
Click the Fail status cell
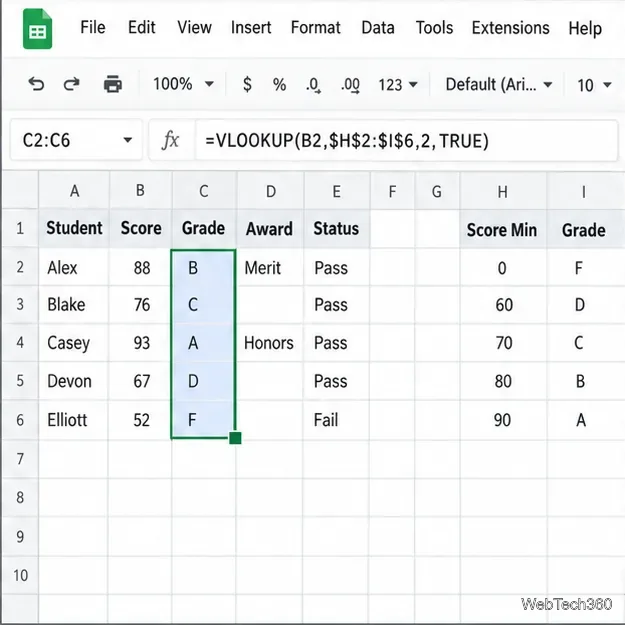(337, 420)
